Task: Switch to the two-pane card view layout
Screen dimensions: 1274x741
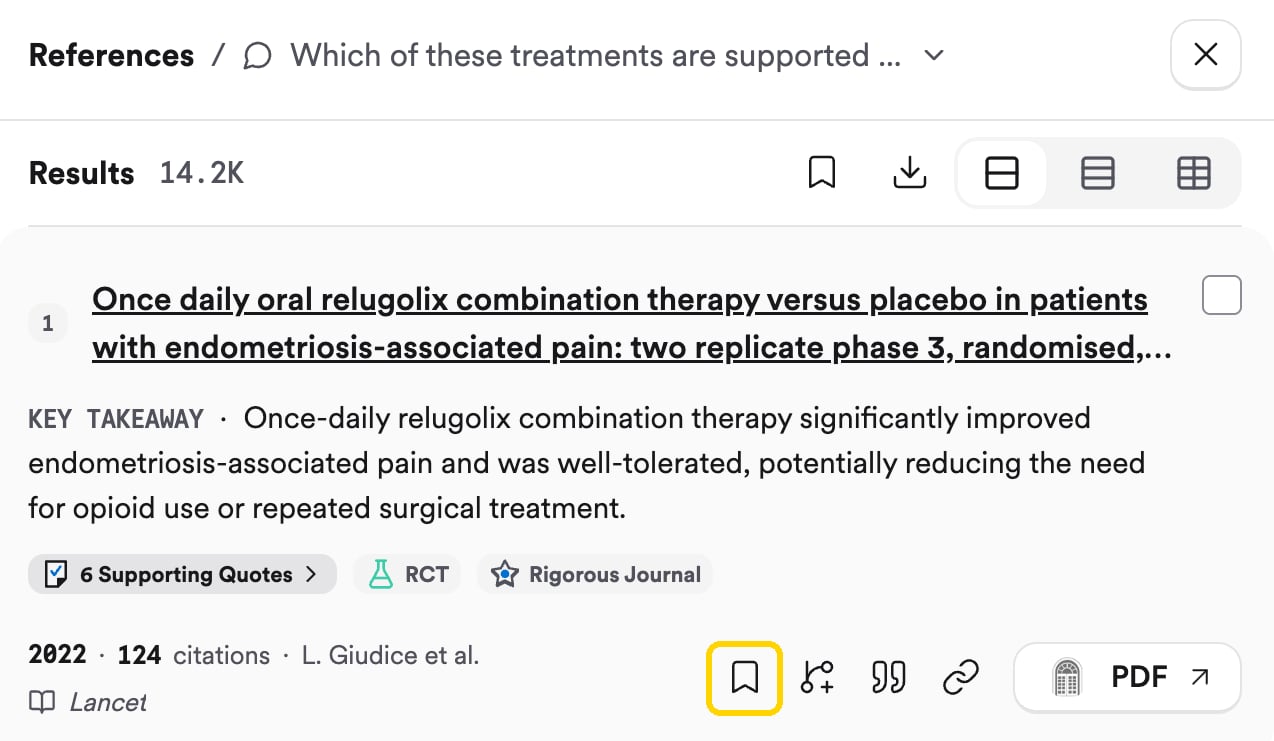Action: pos(1002,174)
